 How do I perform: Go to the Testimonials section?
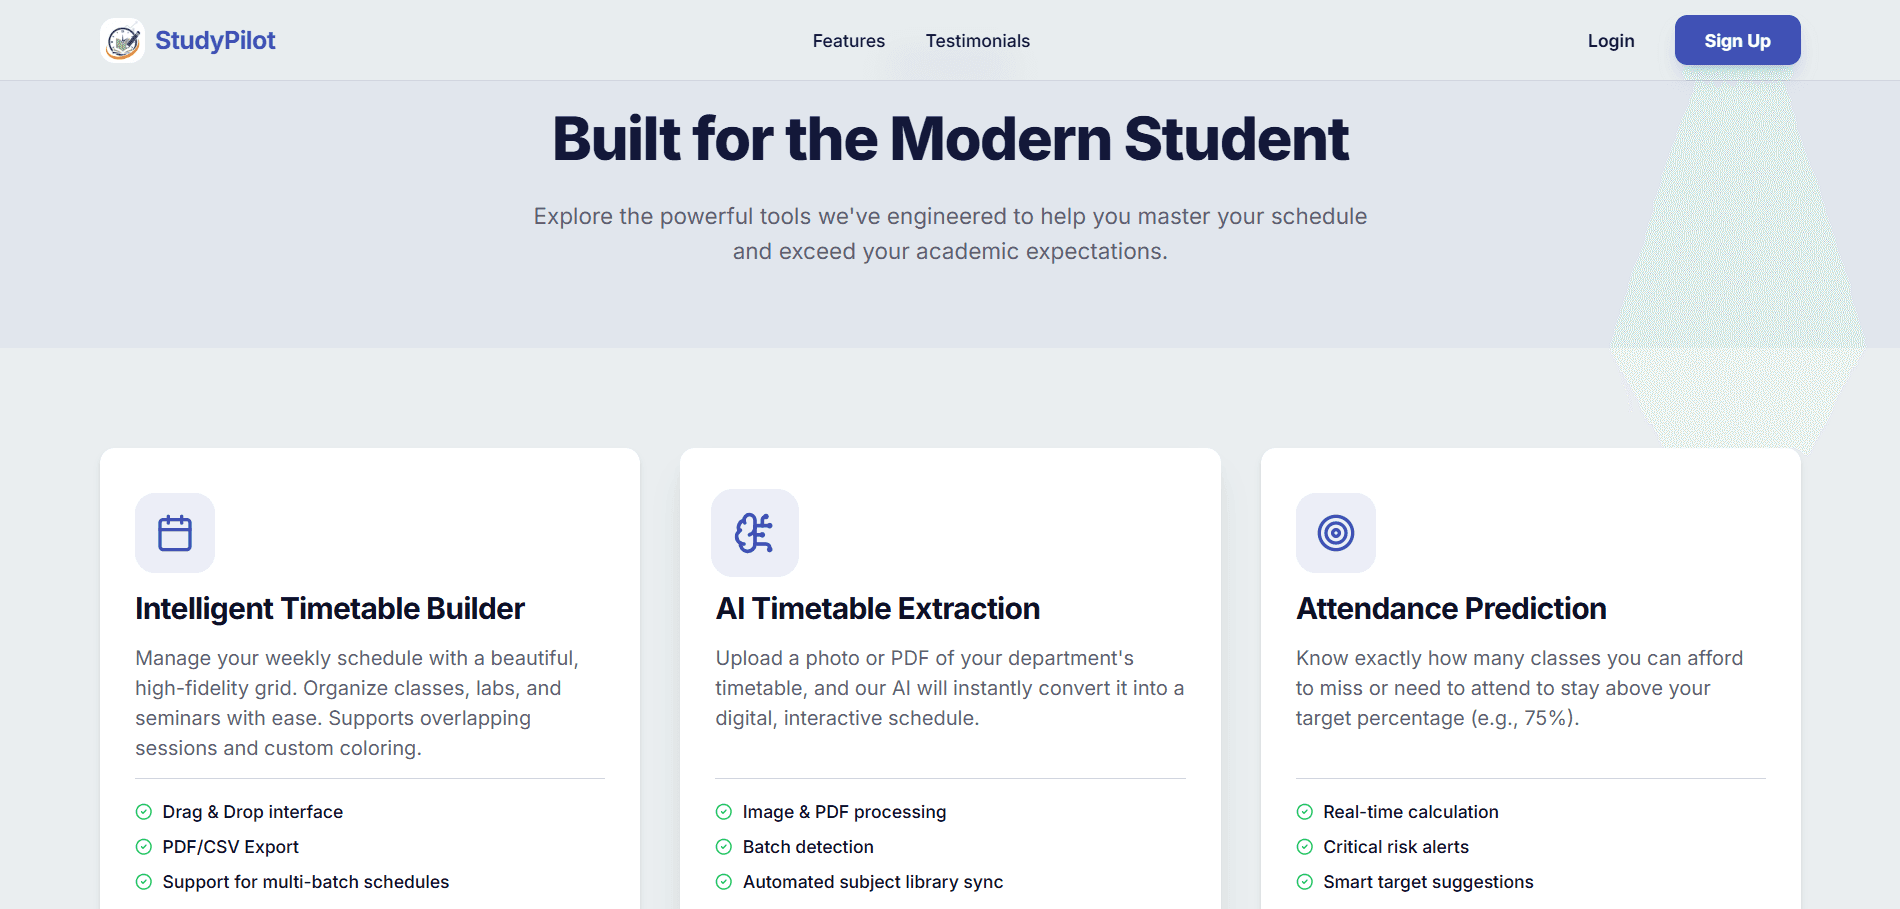pyautogui.click(x=977, y=41)
